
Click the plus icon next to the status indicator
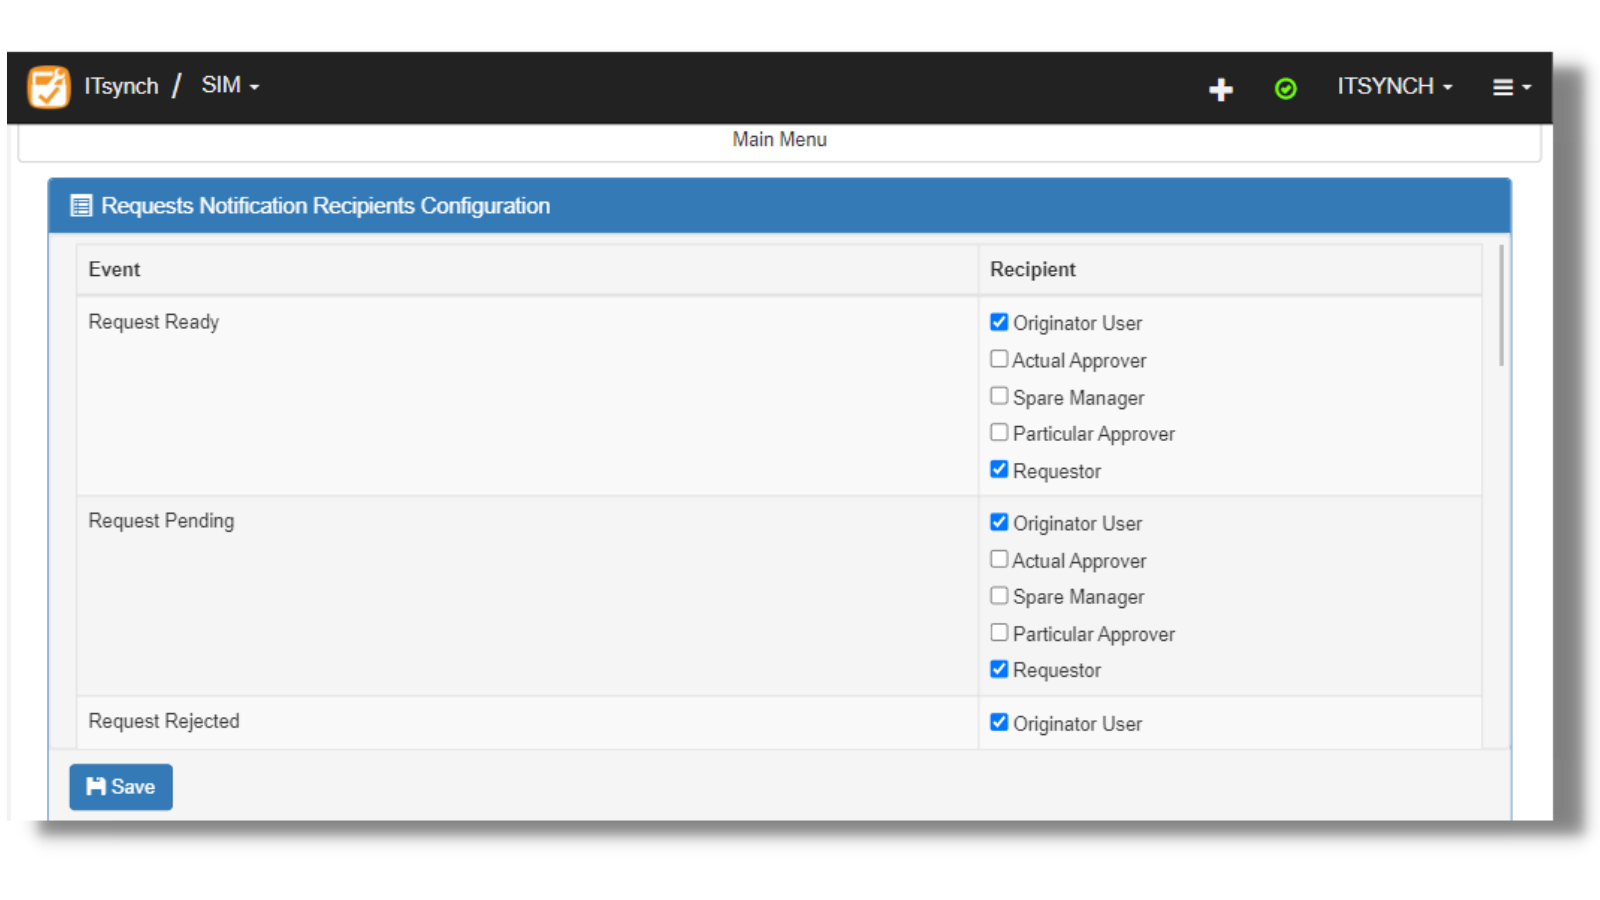1221,89
